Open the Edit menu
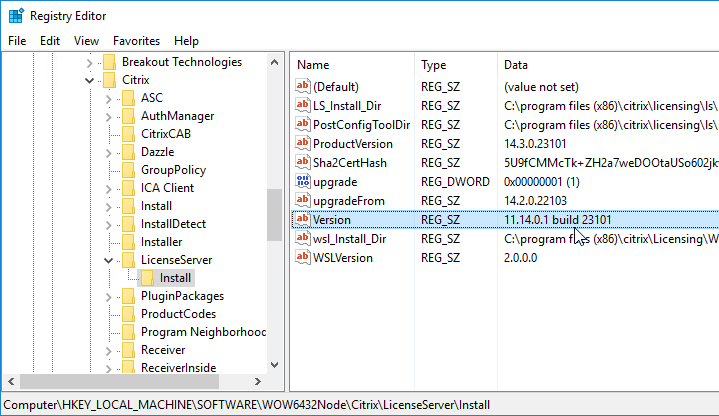This screenshot has height=416, width=719. tap(50, 41)
